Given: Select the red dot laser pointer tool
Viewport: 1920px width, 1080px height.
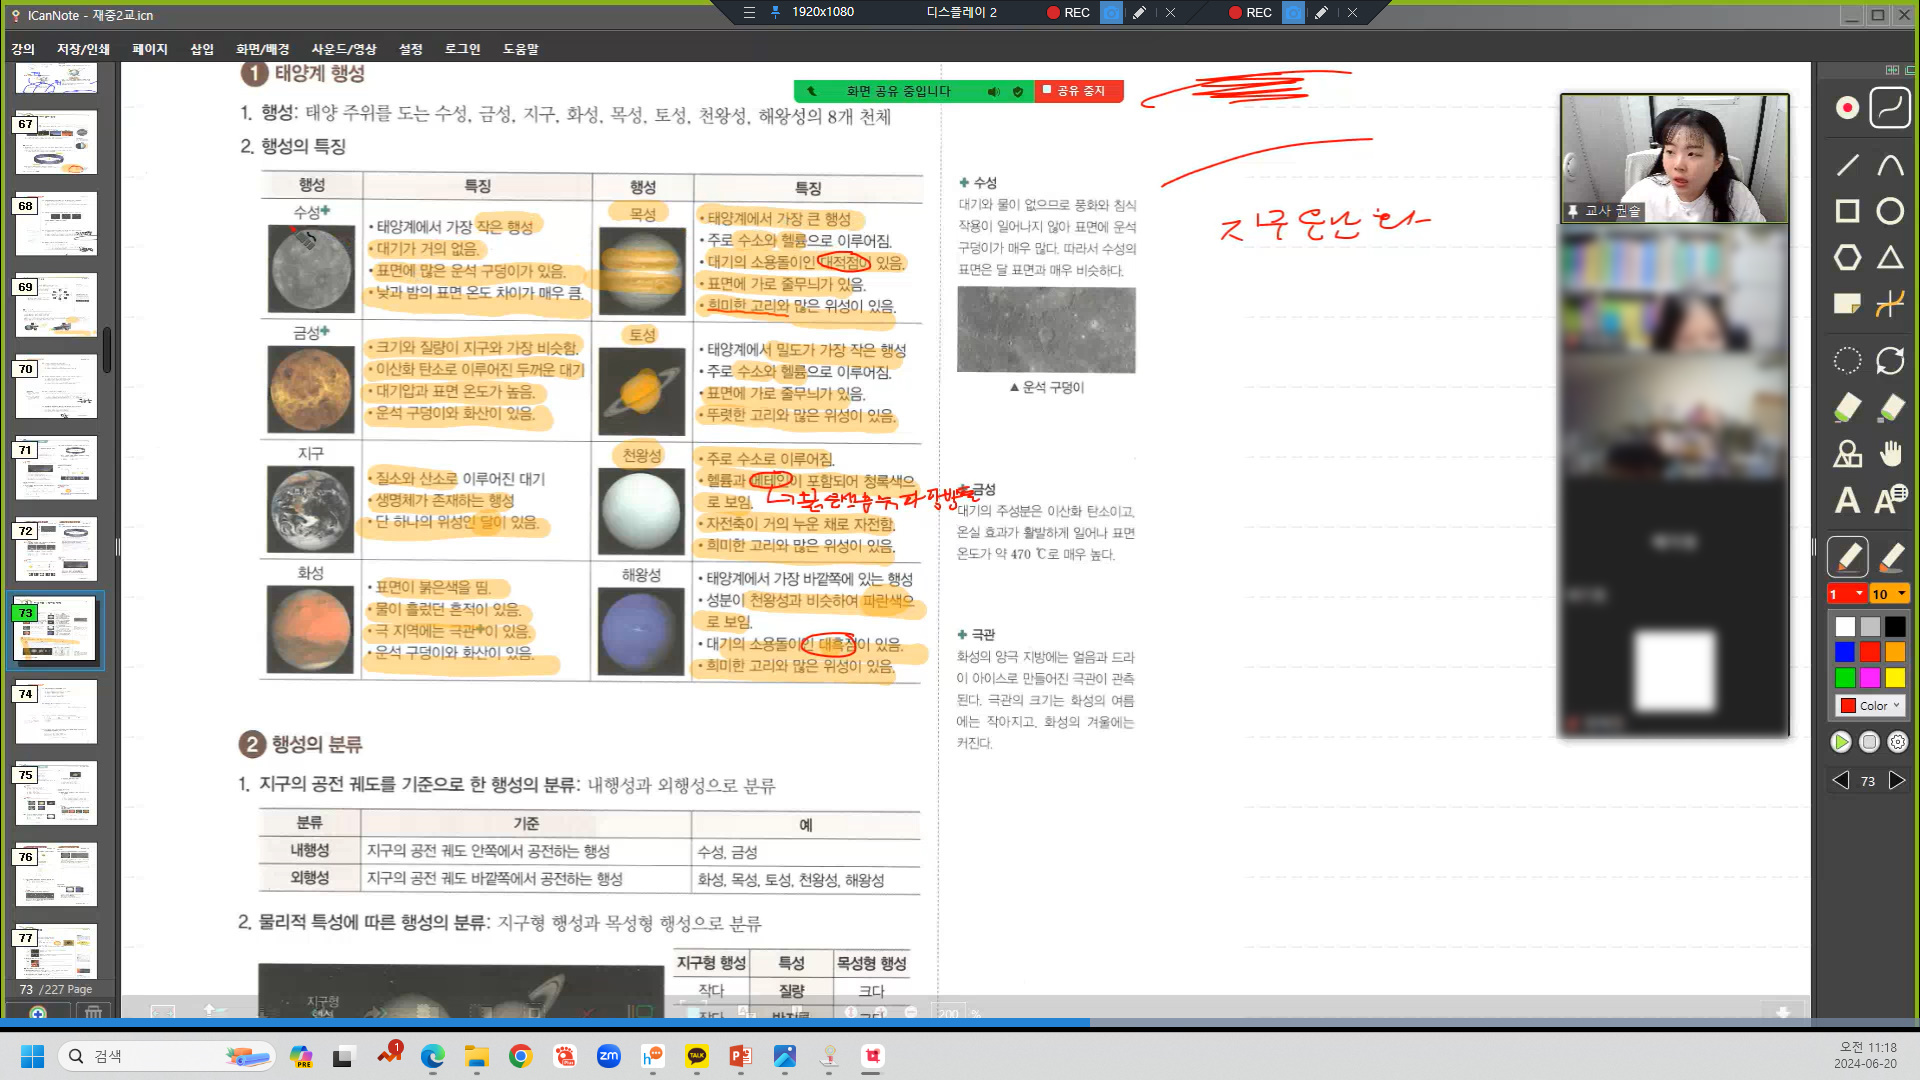Looking at the screenshot, I should 1847,108.
